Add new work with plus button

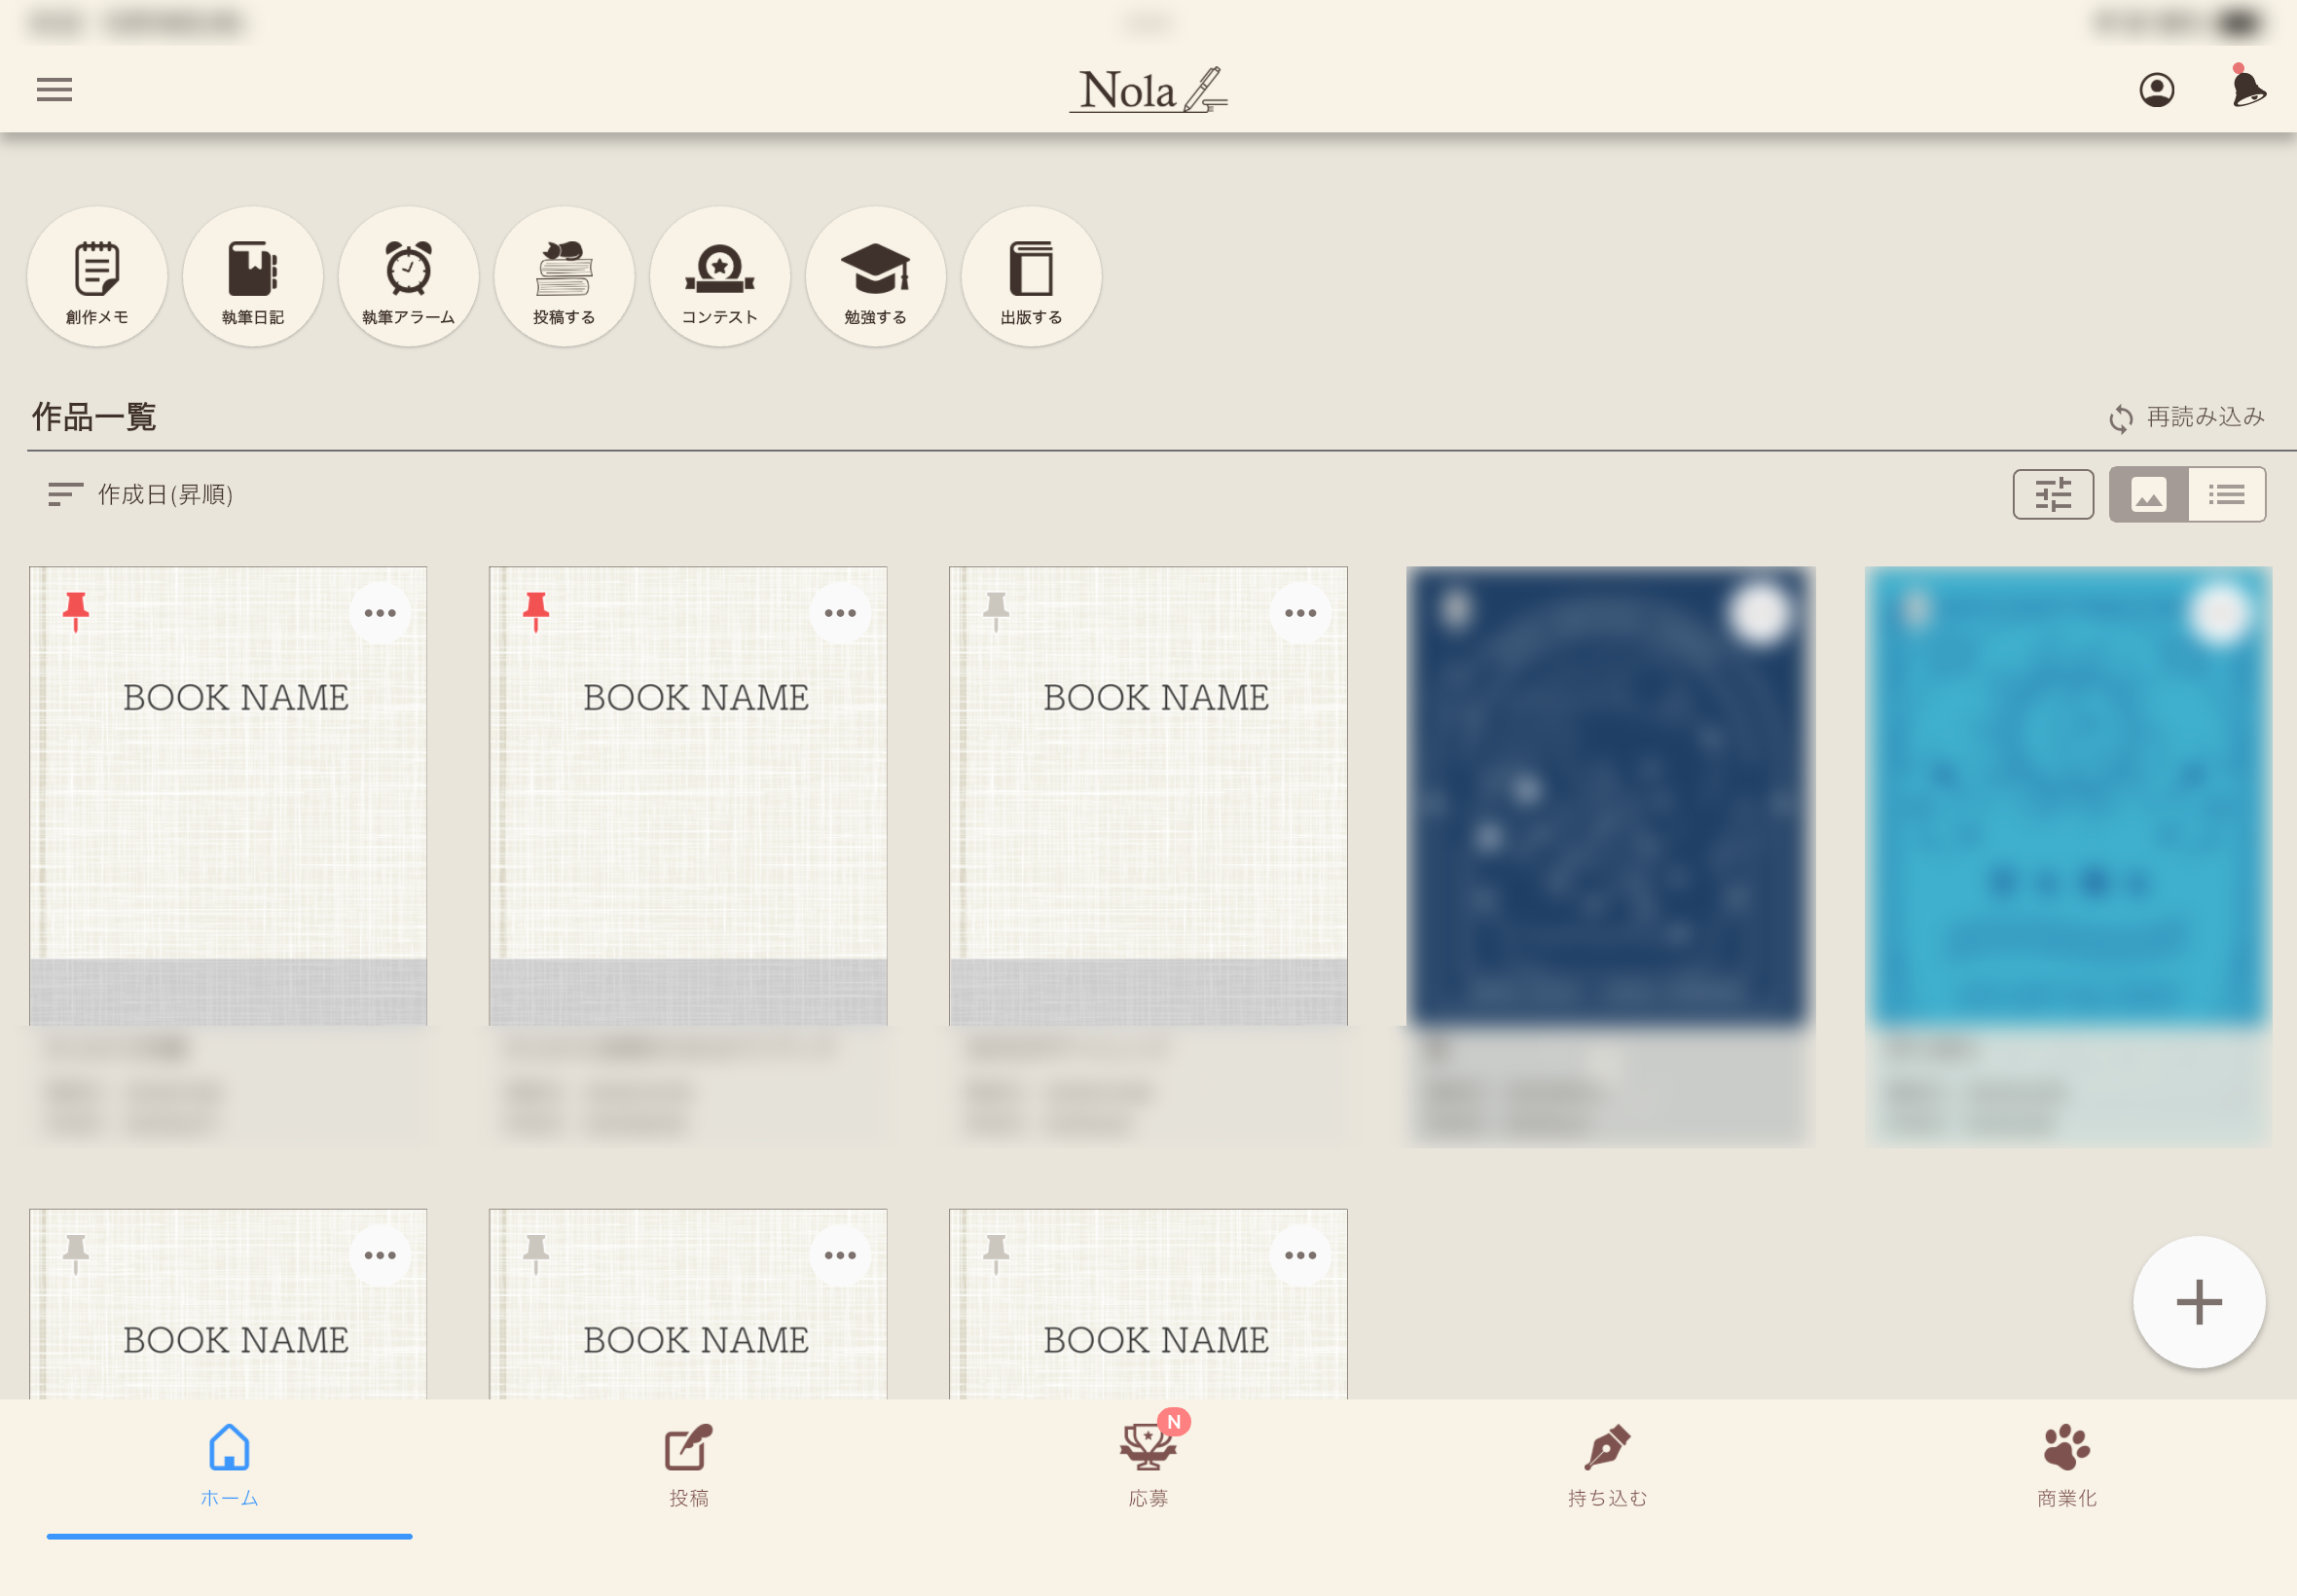2198,1302
